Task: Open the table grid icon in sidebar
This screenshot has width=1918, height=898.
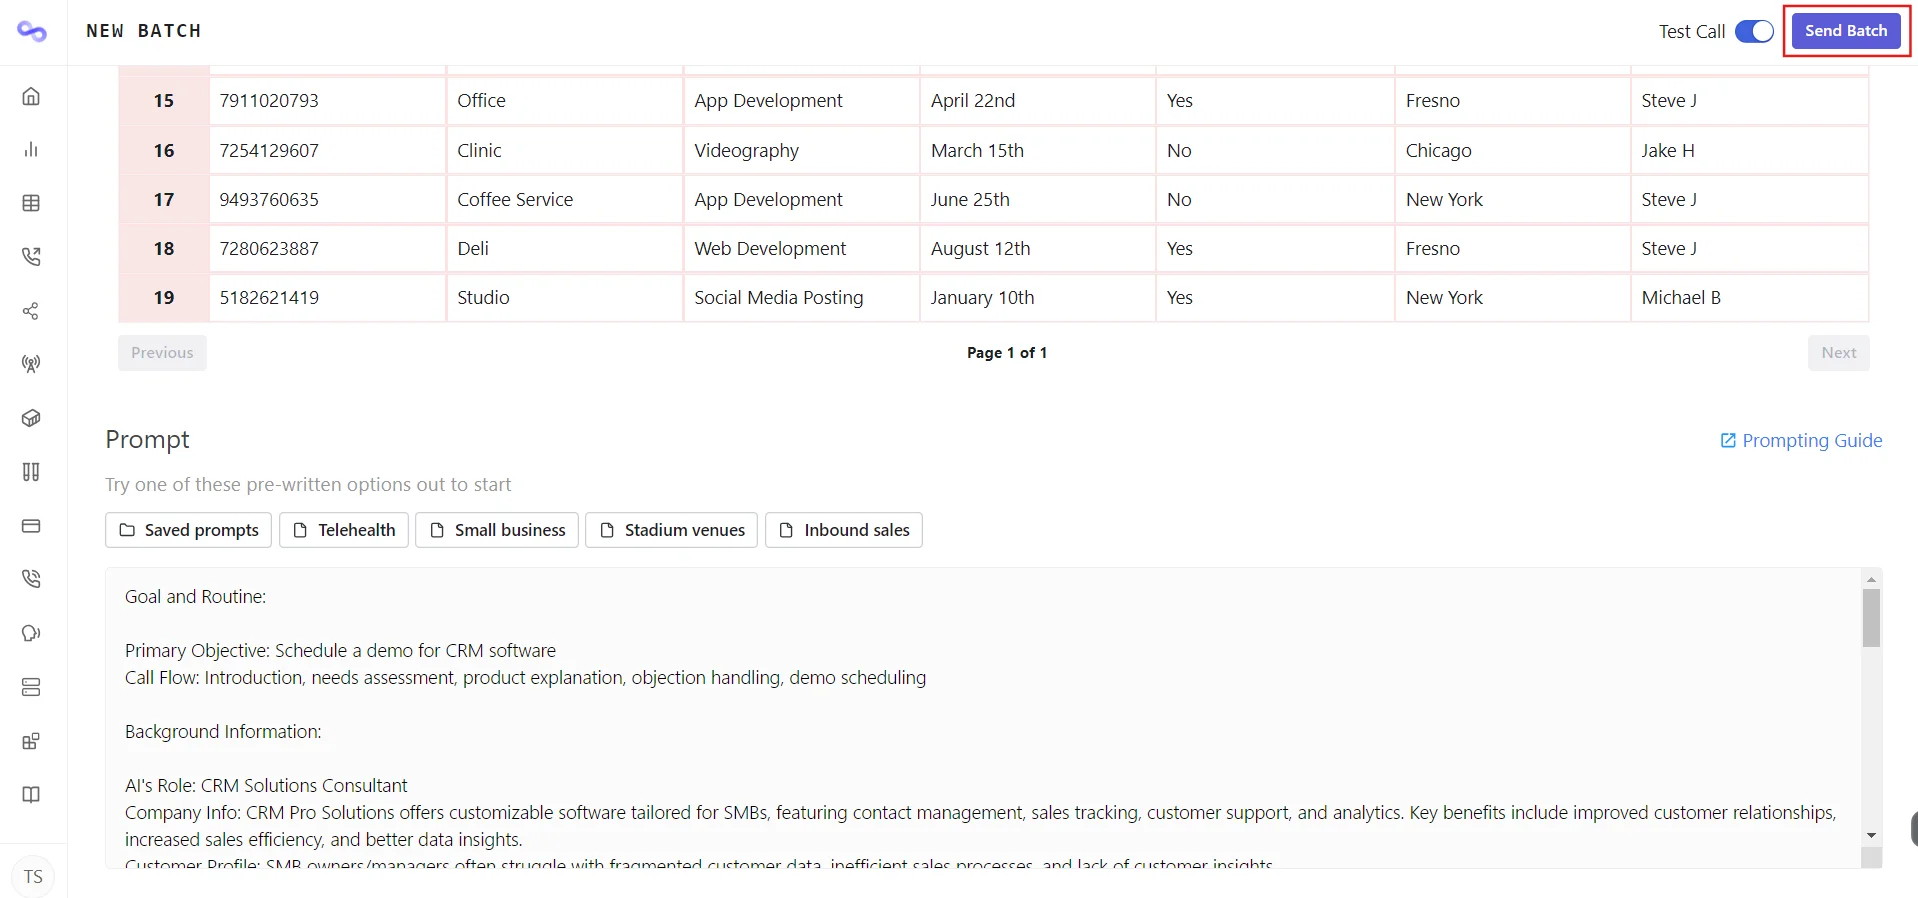Action: pos(31,203)
